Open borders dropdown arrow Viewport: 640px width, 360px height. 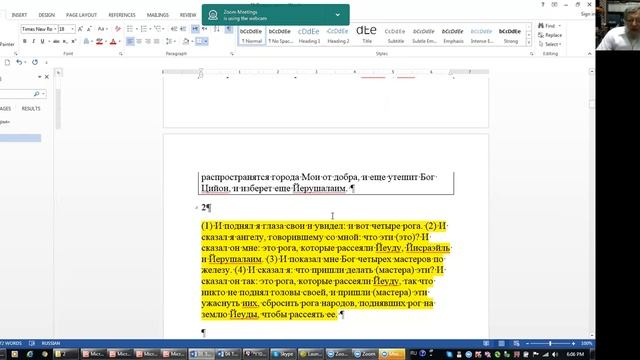tap(205, 41)
